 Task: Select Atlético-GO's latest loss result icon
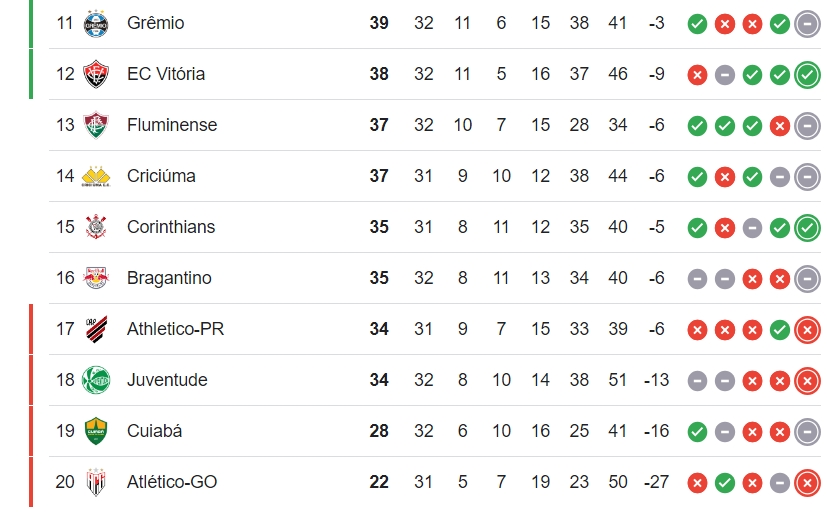click(807, 483)
